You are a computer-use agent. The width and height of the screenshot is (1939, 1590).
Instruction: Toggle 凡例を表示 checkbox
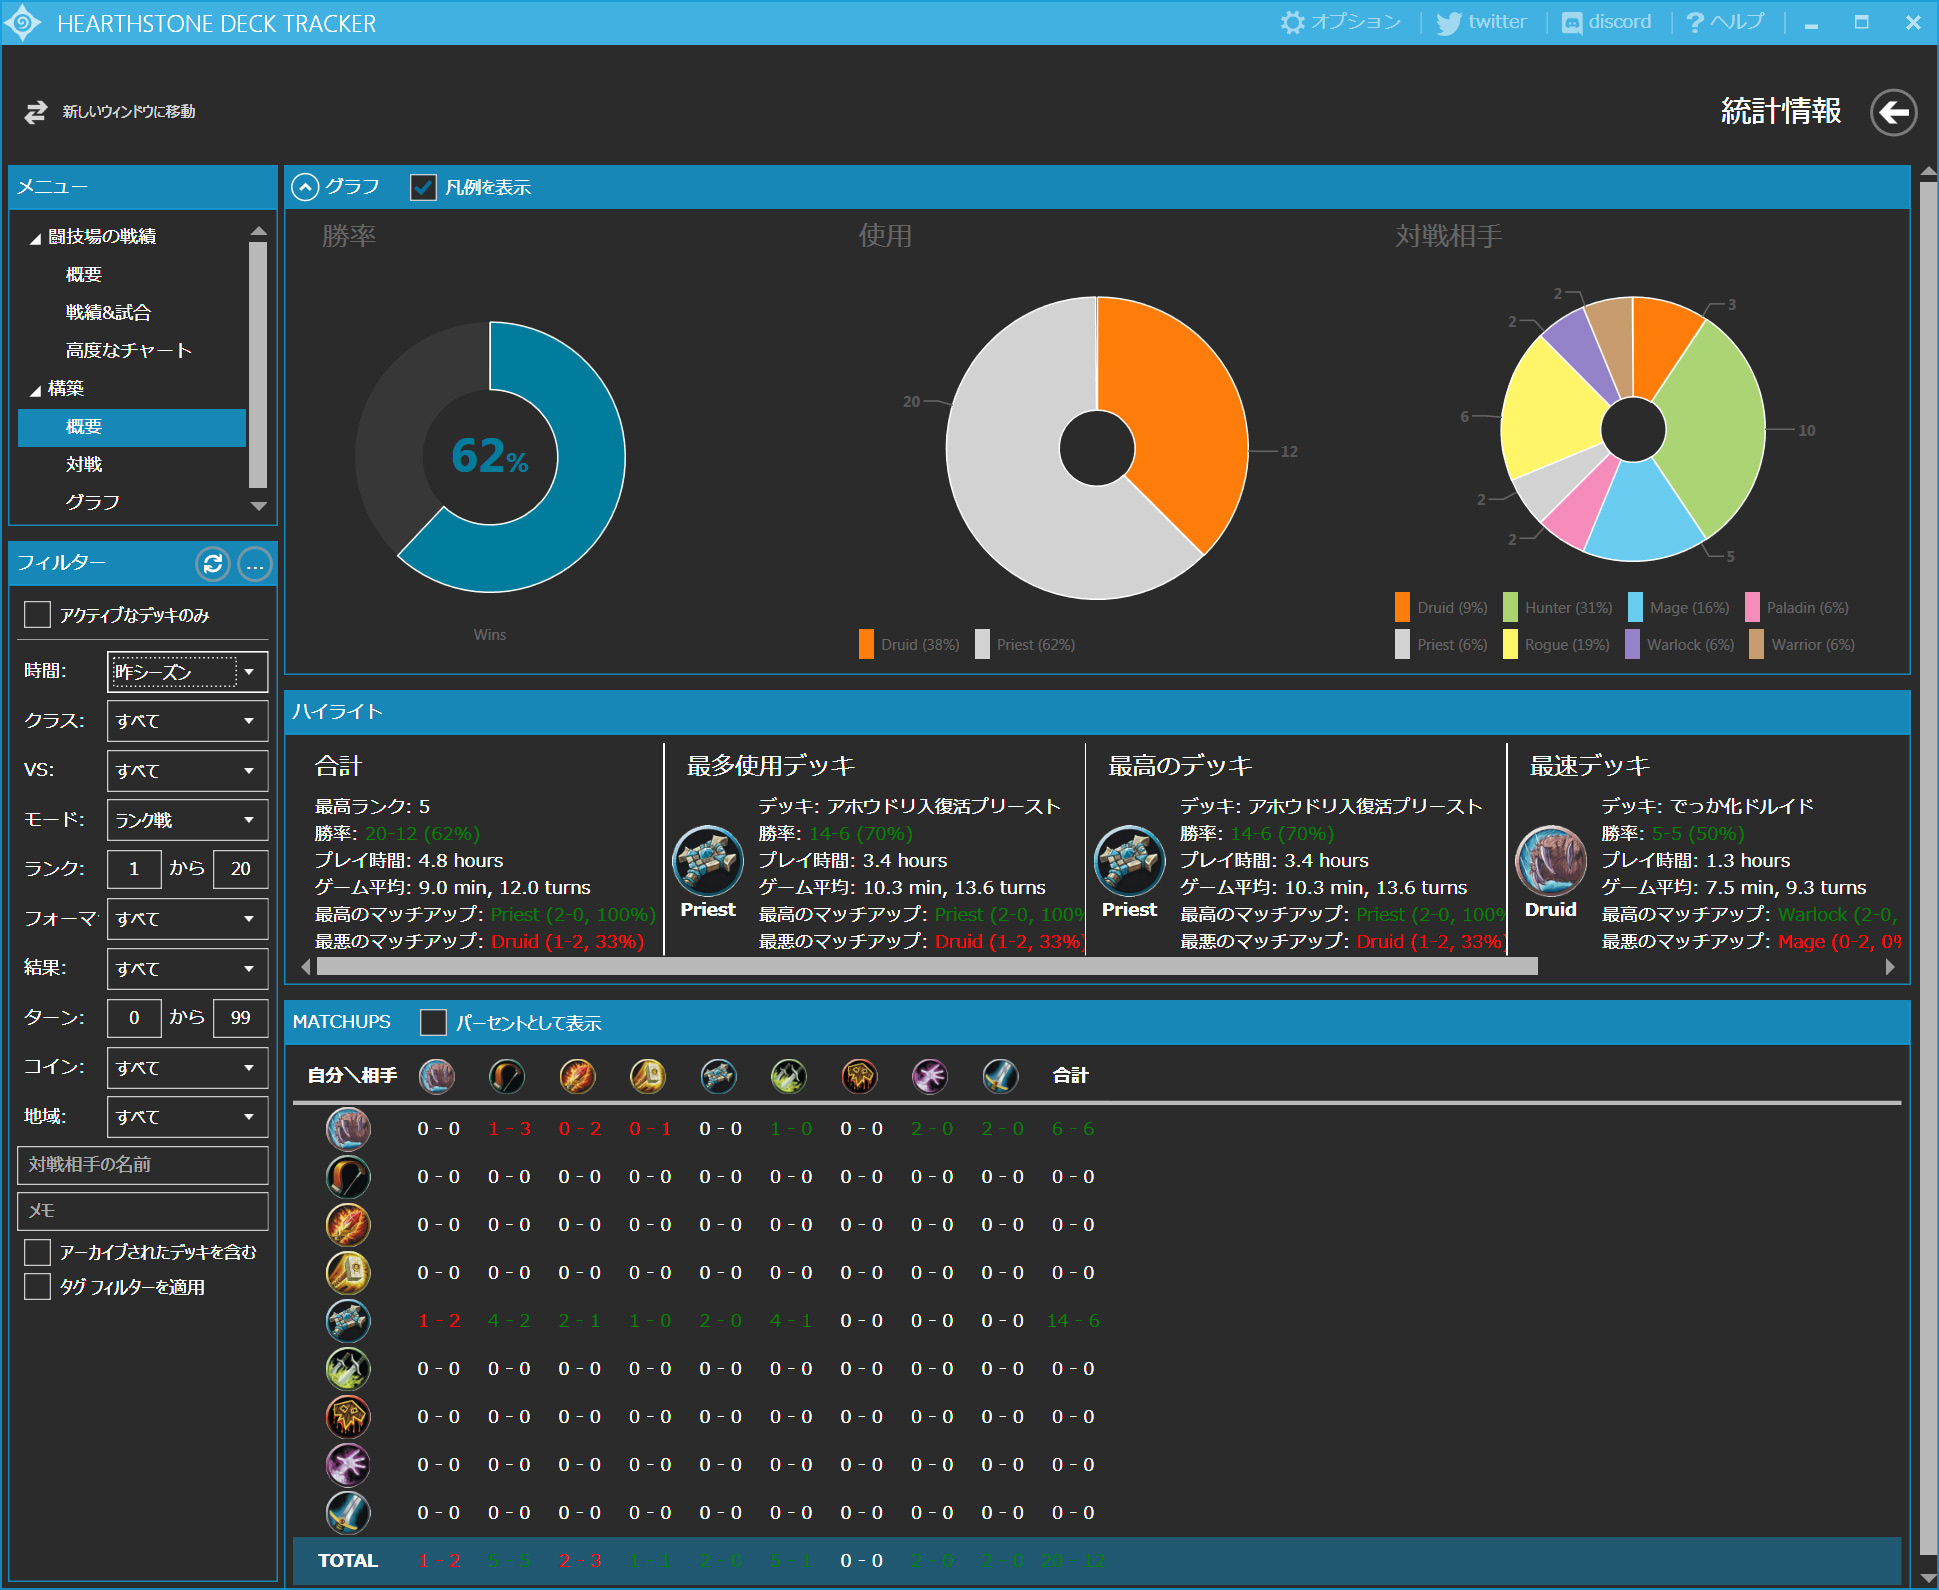(x=423, y=187)
